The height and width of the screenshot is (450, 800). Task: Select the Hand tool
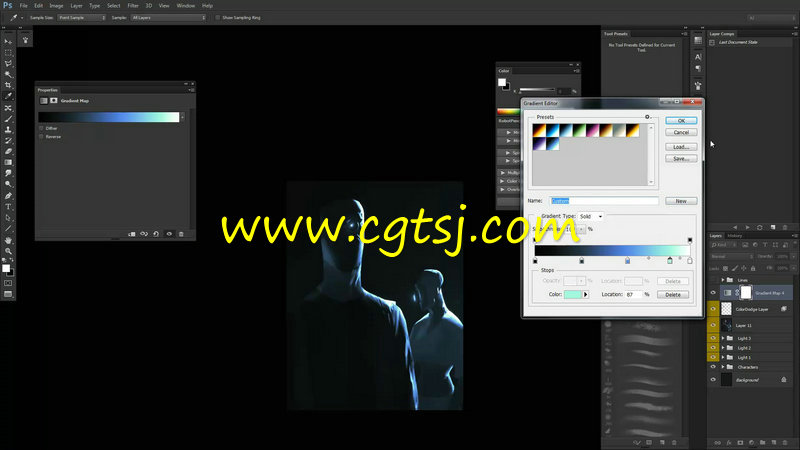8,240
